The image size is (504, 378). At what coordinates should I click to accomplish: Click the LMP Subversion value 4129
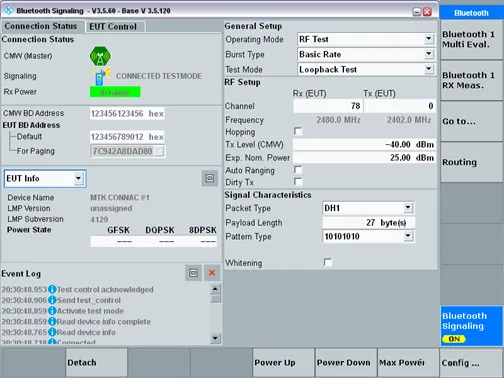click(x=99, y=219)
